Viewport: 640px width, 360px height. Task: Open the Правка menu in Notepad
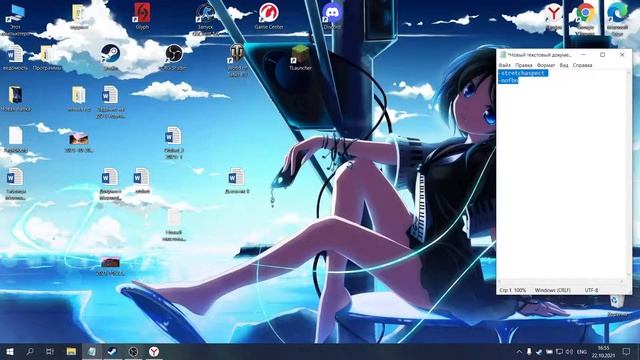523,65
